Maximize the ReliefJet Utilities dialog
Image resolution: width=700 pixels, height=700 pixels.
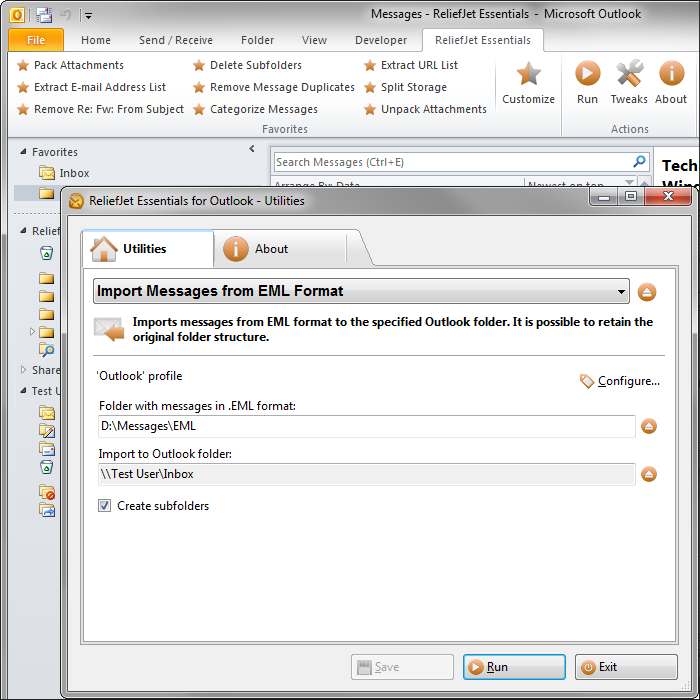coord(631,196)
